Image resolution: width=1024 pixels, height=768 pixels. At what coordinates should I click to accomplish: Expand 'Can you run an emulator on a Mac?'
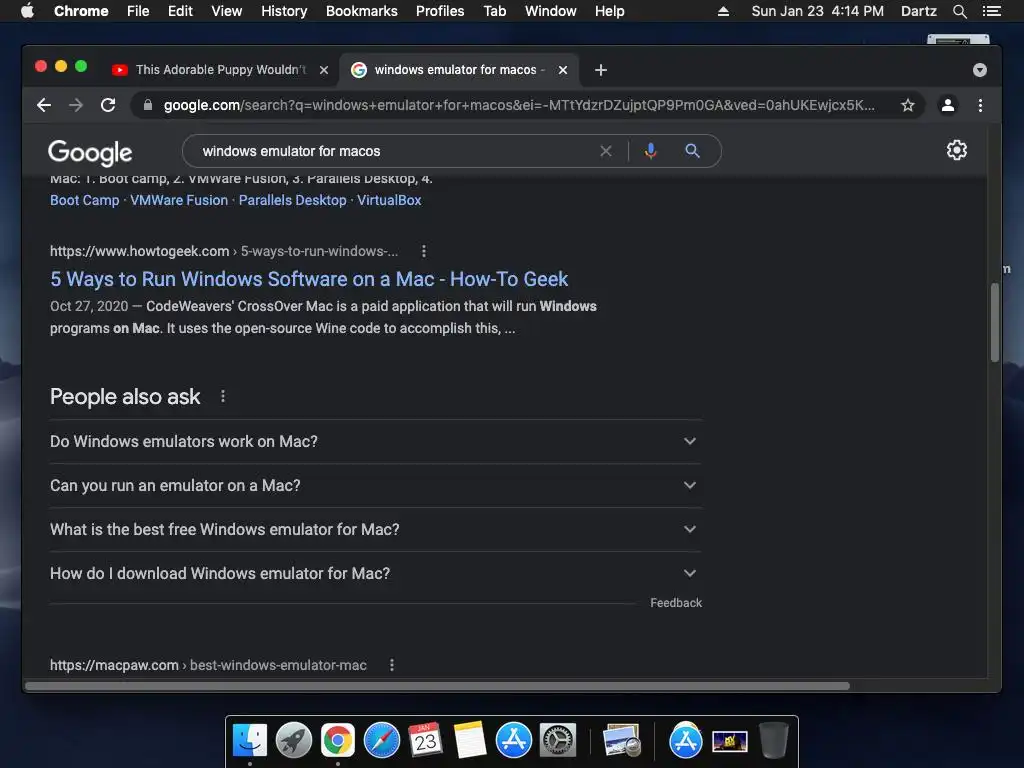click(376, 486)
